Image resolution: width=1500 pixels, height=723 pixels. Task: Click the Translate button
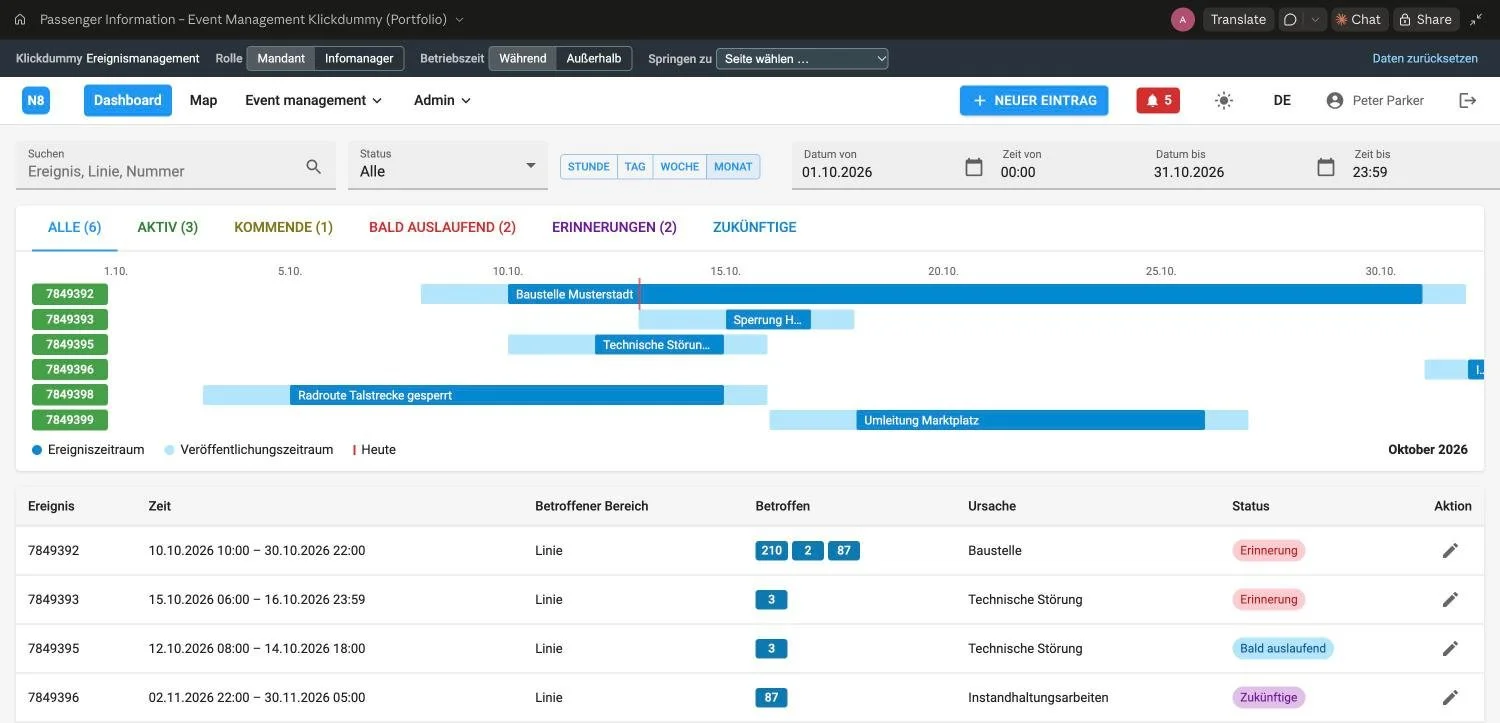click(1238, 19)
